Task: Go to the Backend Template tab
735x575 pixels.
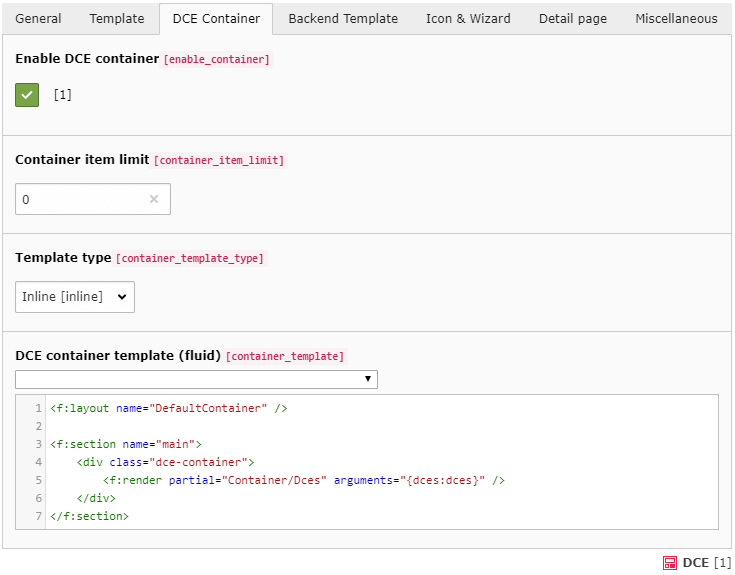Action: tap(343, 19)
